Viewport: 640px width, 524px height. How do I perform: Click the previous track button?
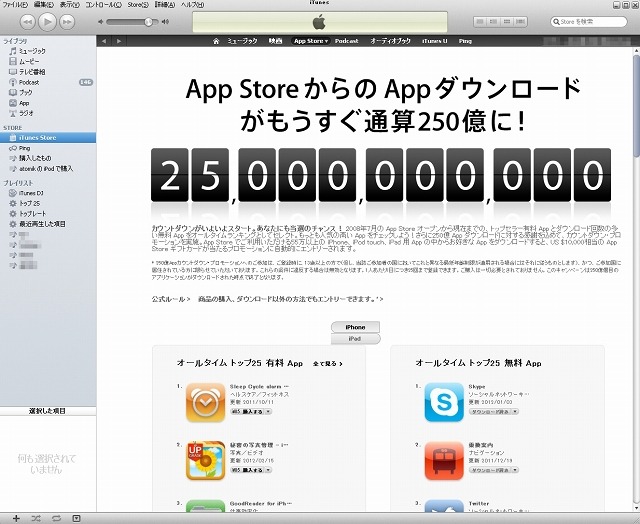coord(27,22)
